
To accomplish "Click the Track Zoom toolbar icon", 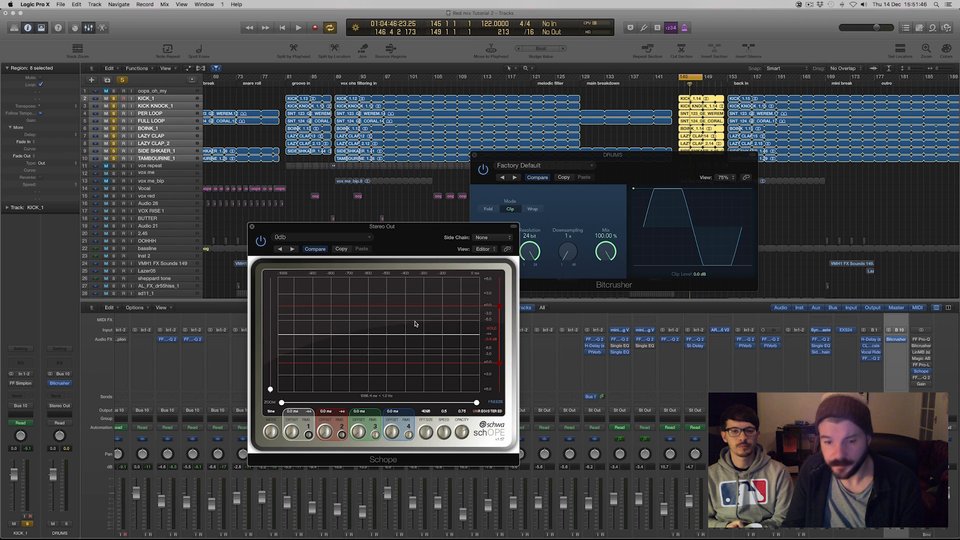I will tap(77, 50).
